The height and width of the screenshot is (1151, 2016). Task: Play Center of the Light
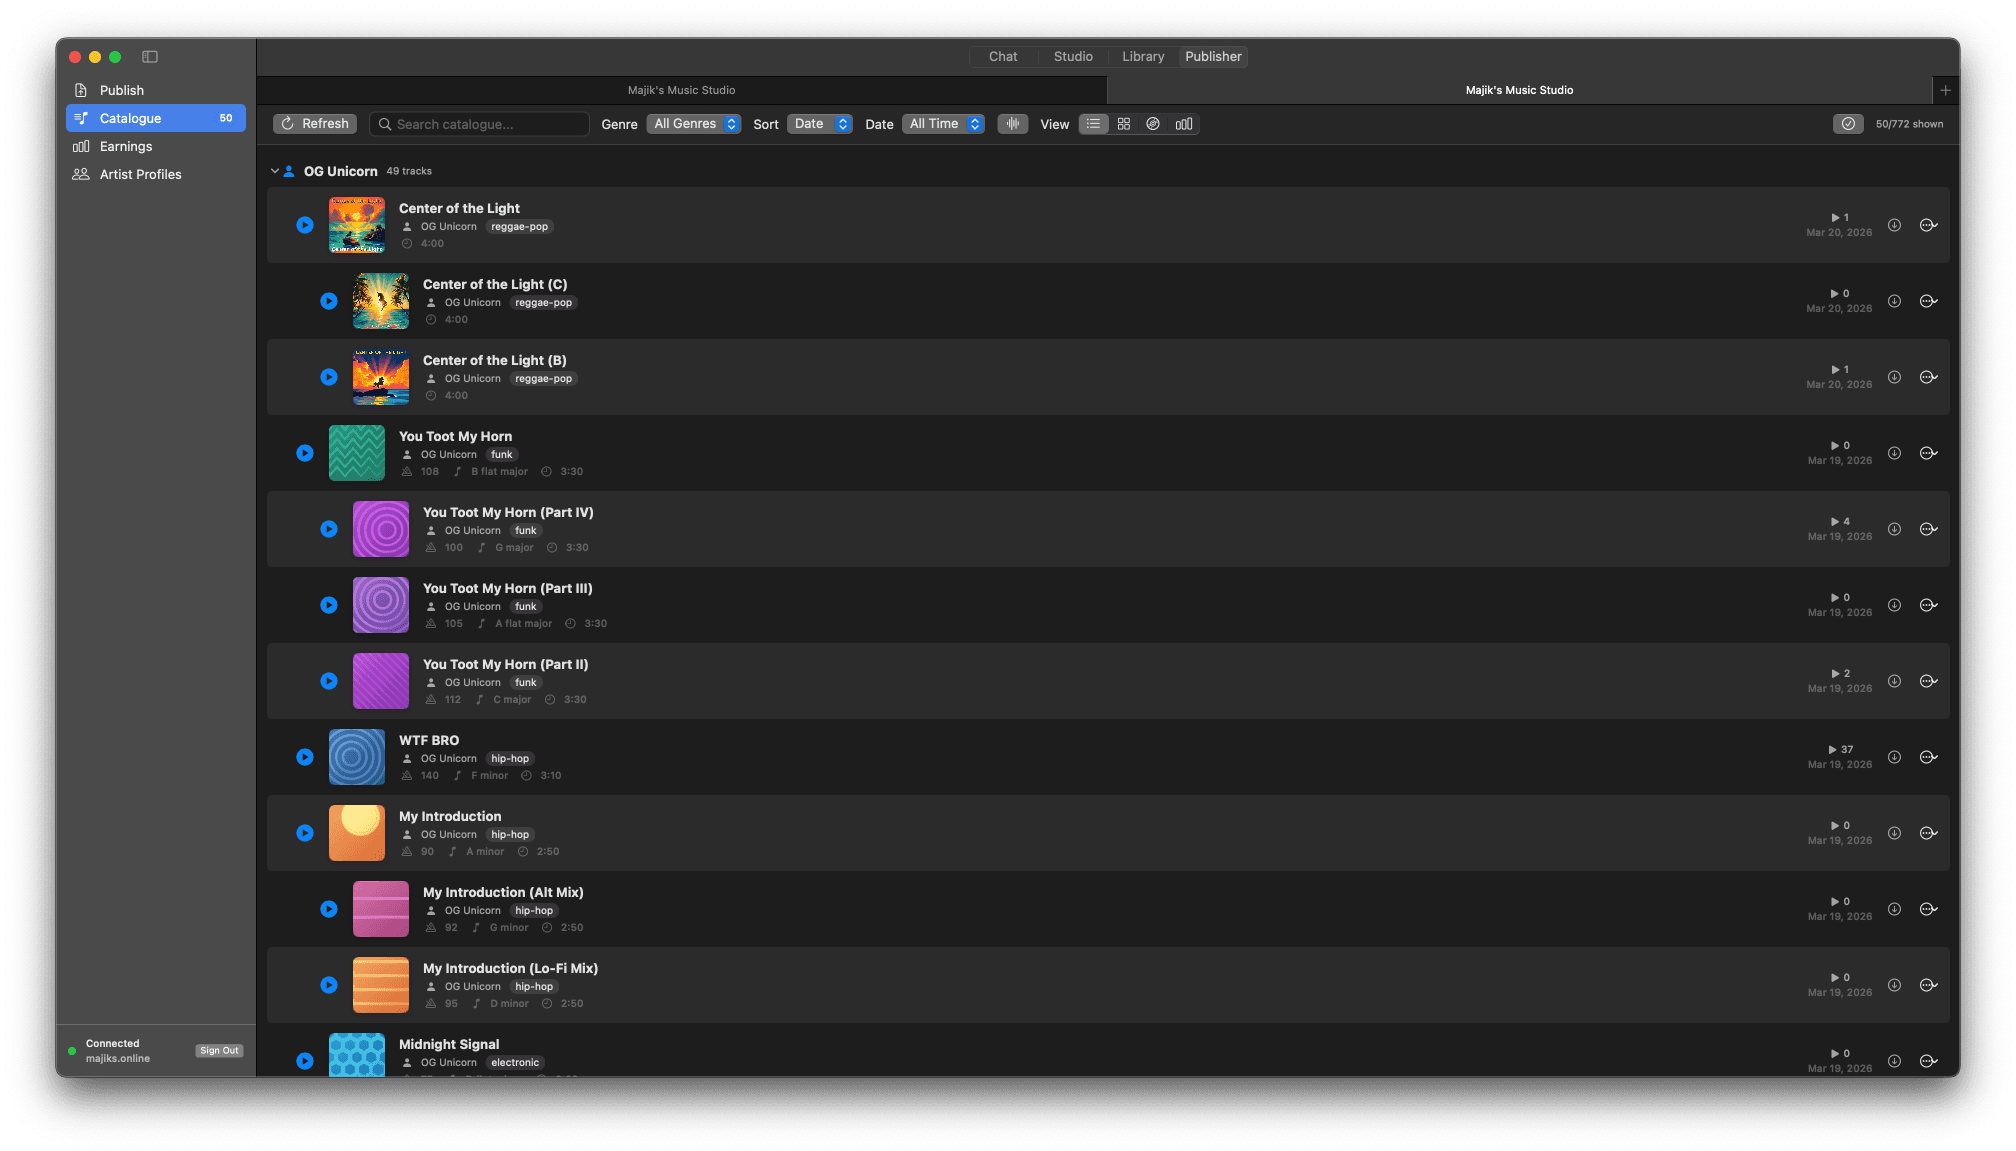[305, 225]
